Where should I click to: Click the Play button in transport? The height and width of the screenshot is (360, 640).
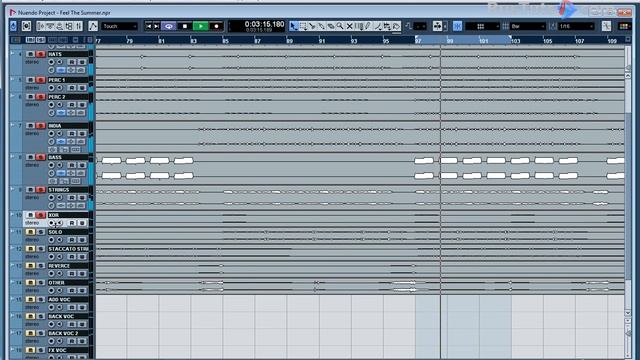pyautogui.click(x=201, y=26)
